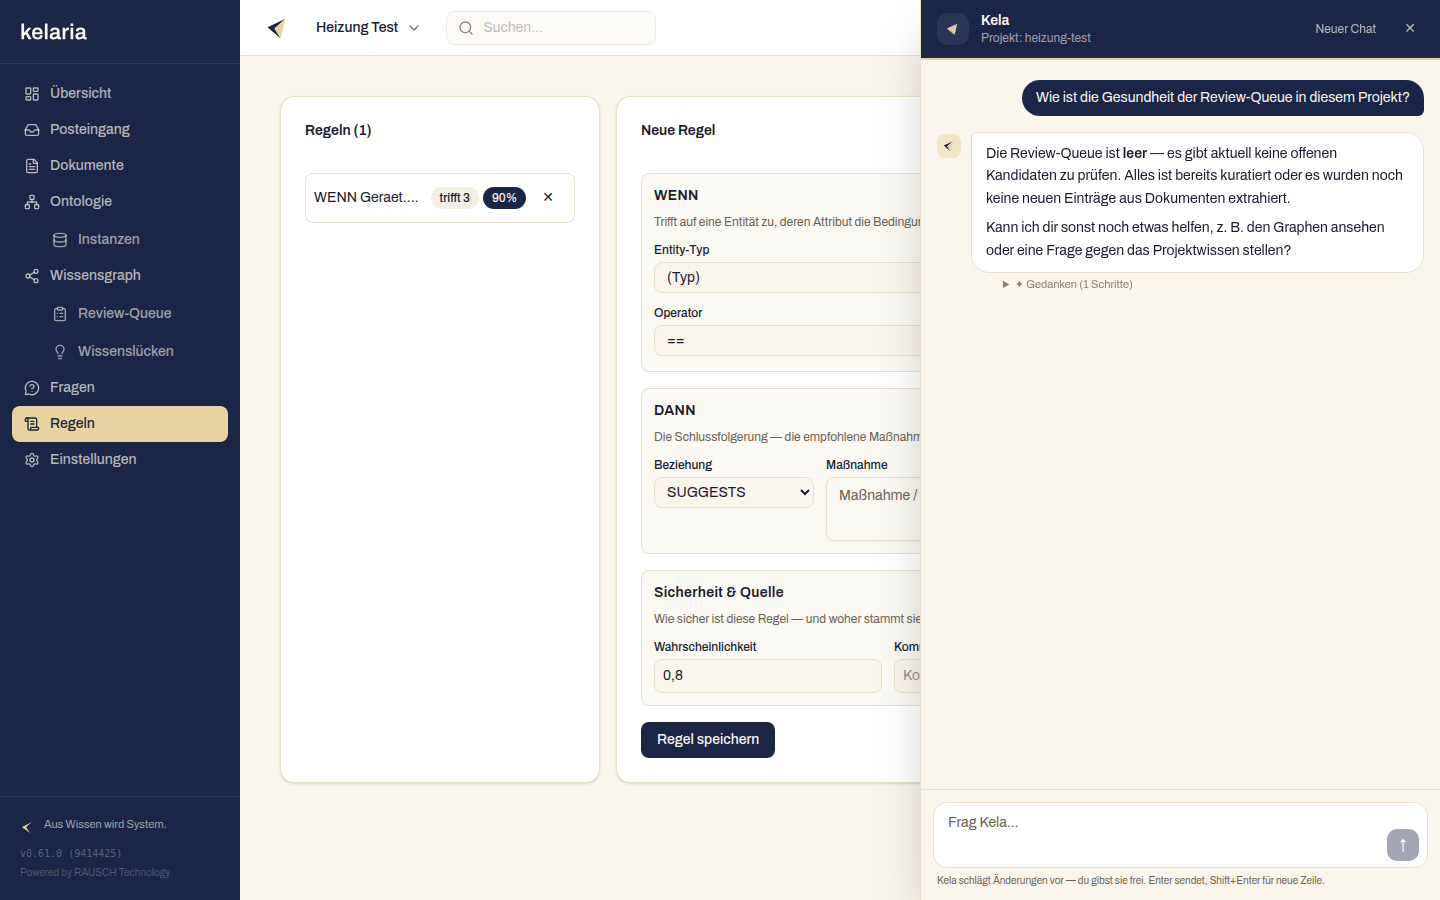Send message with arrow-up icon
Image resolution: width=1440 pixels, height=900 pixels.
(1403, 845)
